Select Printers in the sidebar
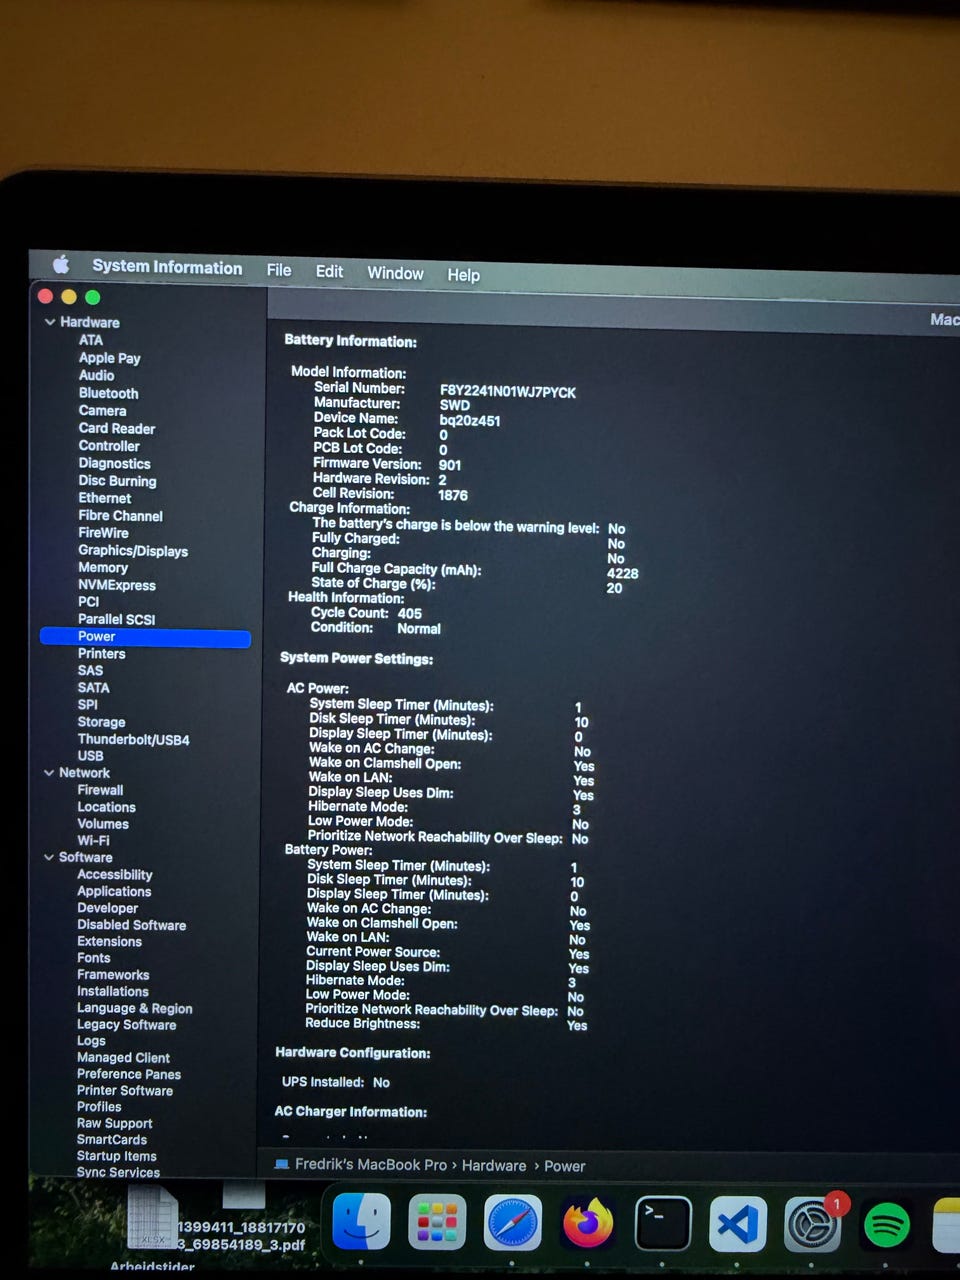This screenshot has width=960, height=1280. (102, 653)
